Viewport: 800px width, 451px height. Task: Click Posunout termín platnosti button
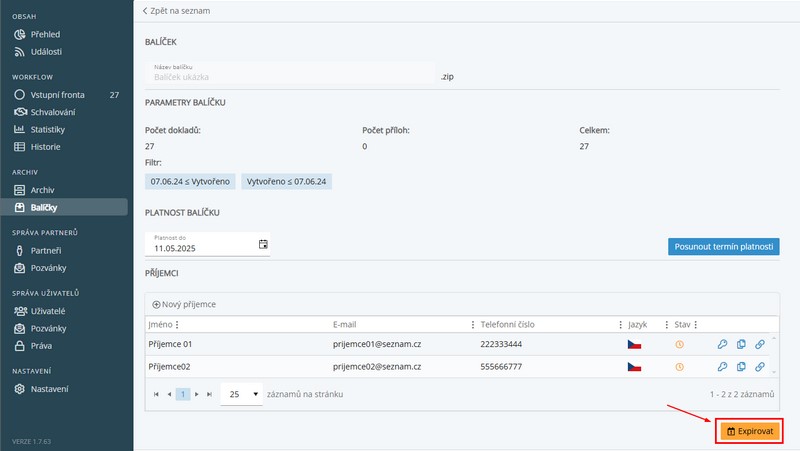pyautogui.click(x=722, y=247)
